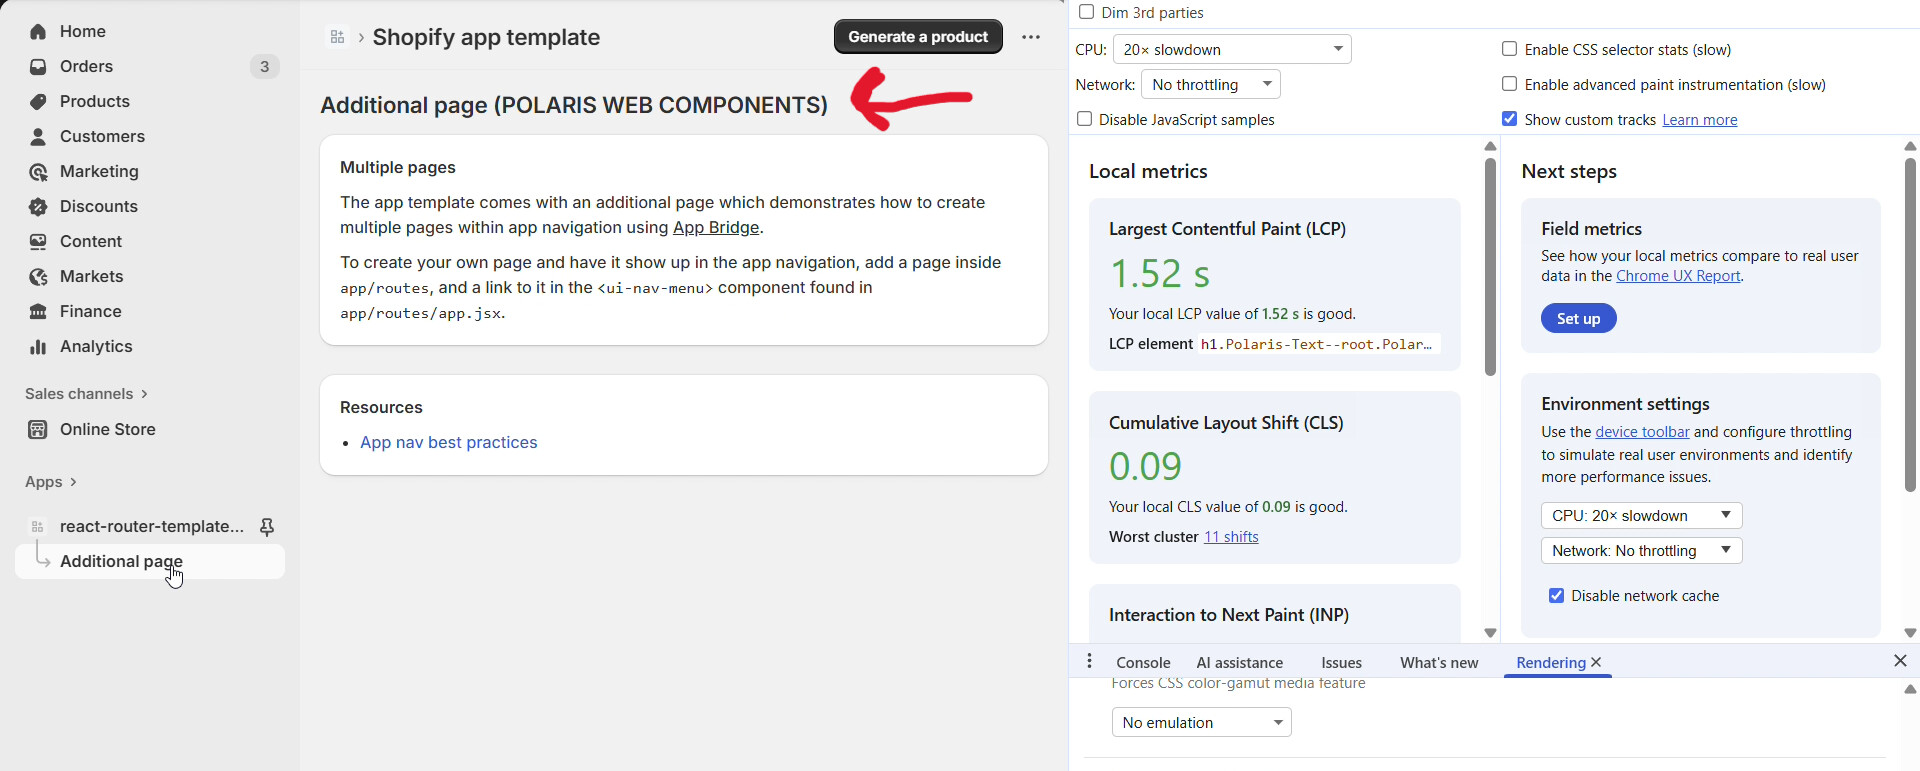Expand the Sales channels section

coord(86,394)
